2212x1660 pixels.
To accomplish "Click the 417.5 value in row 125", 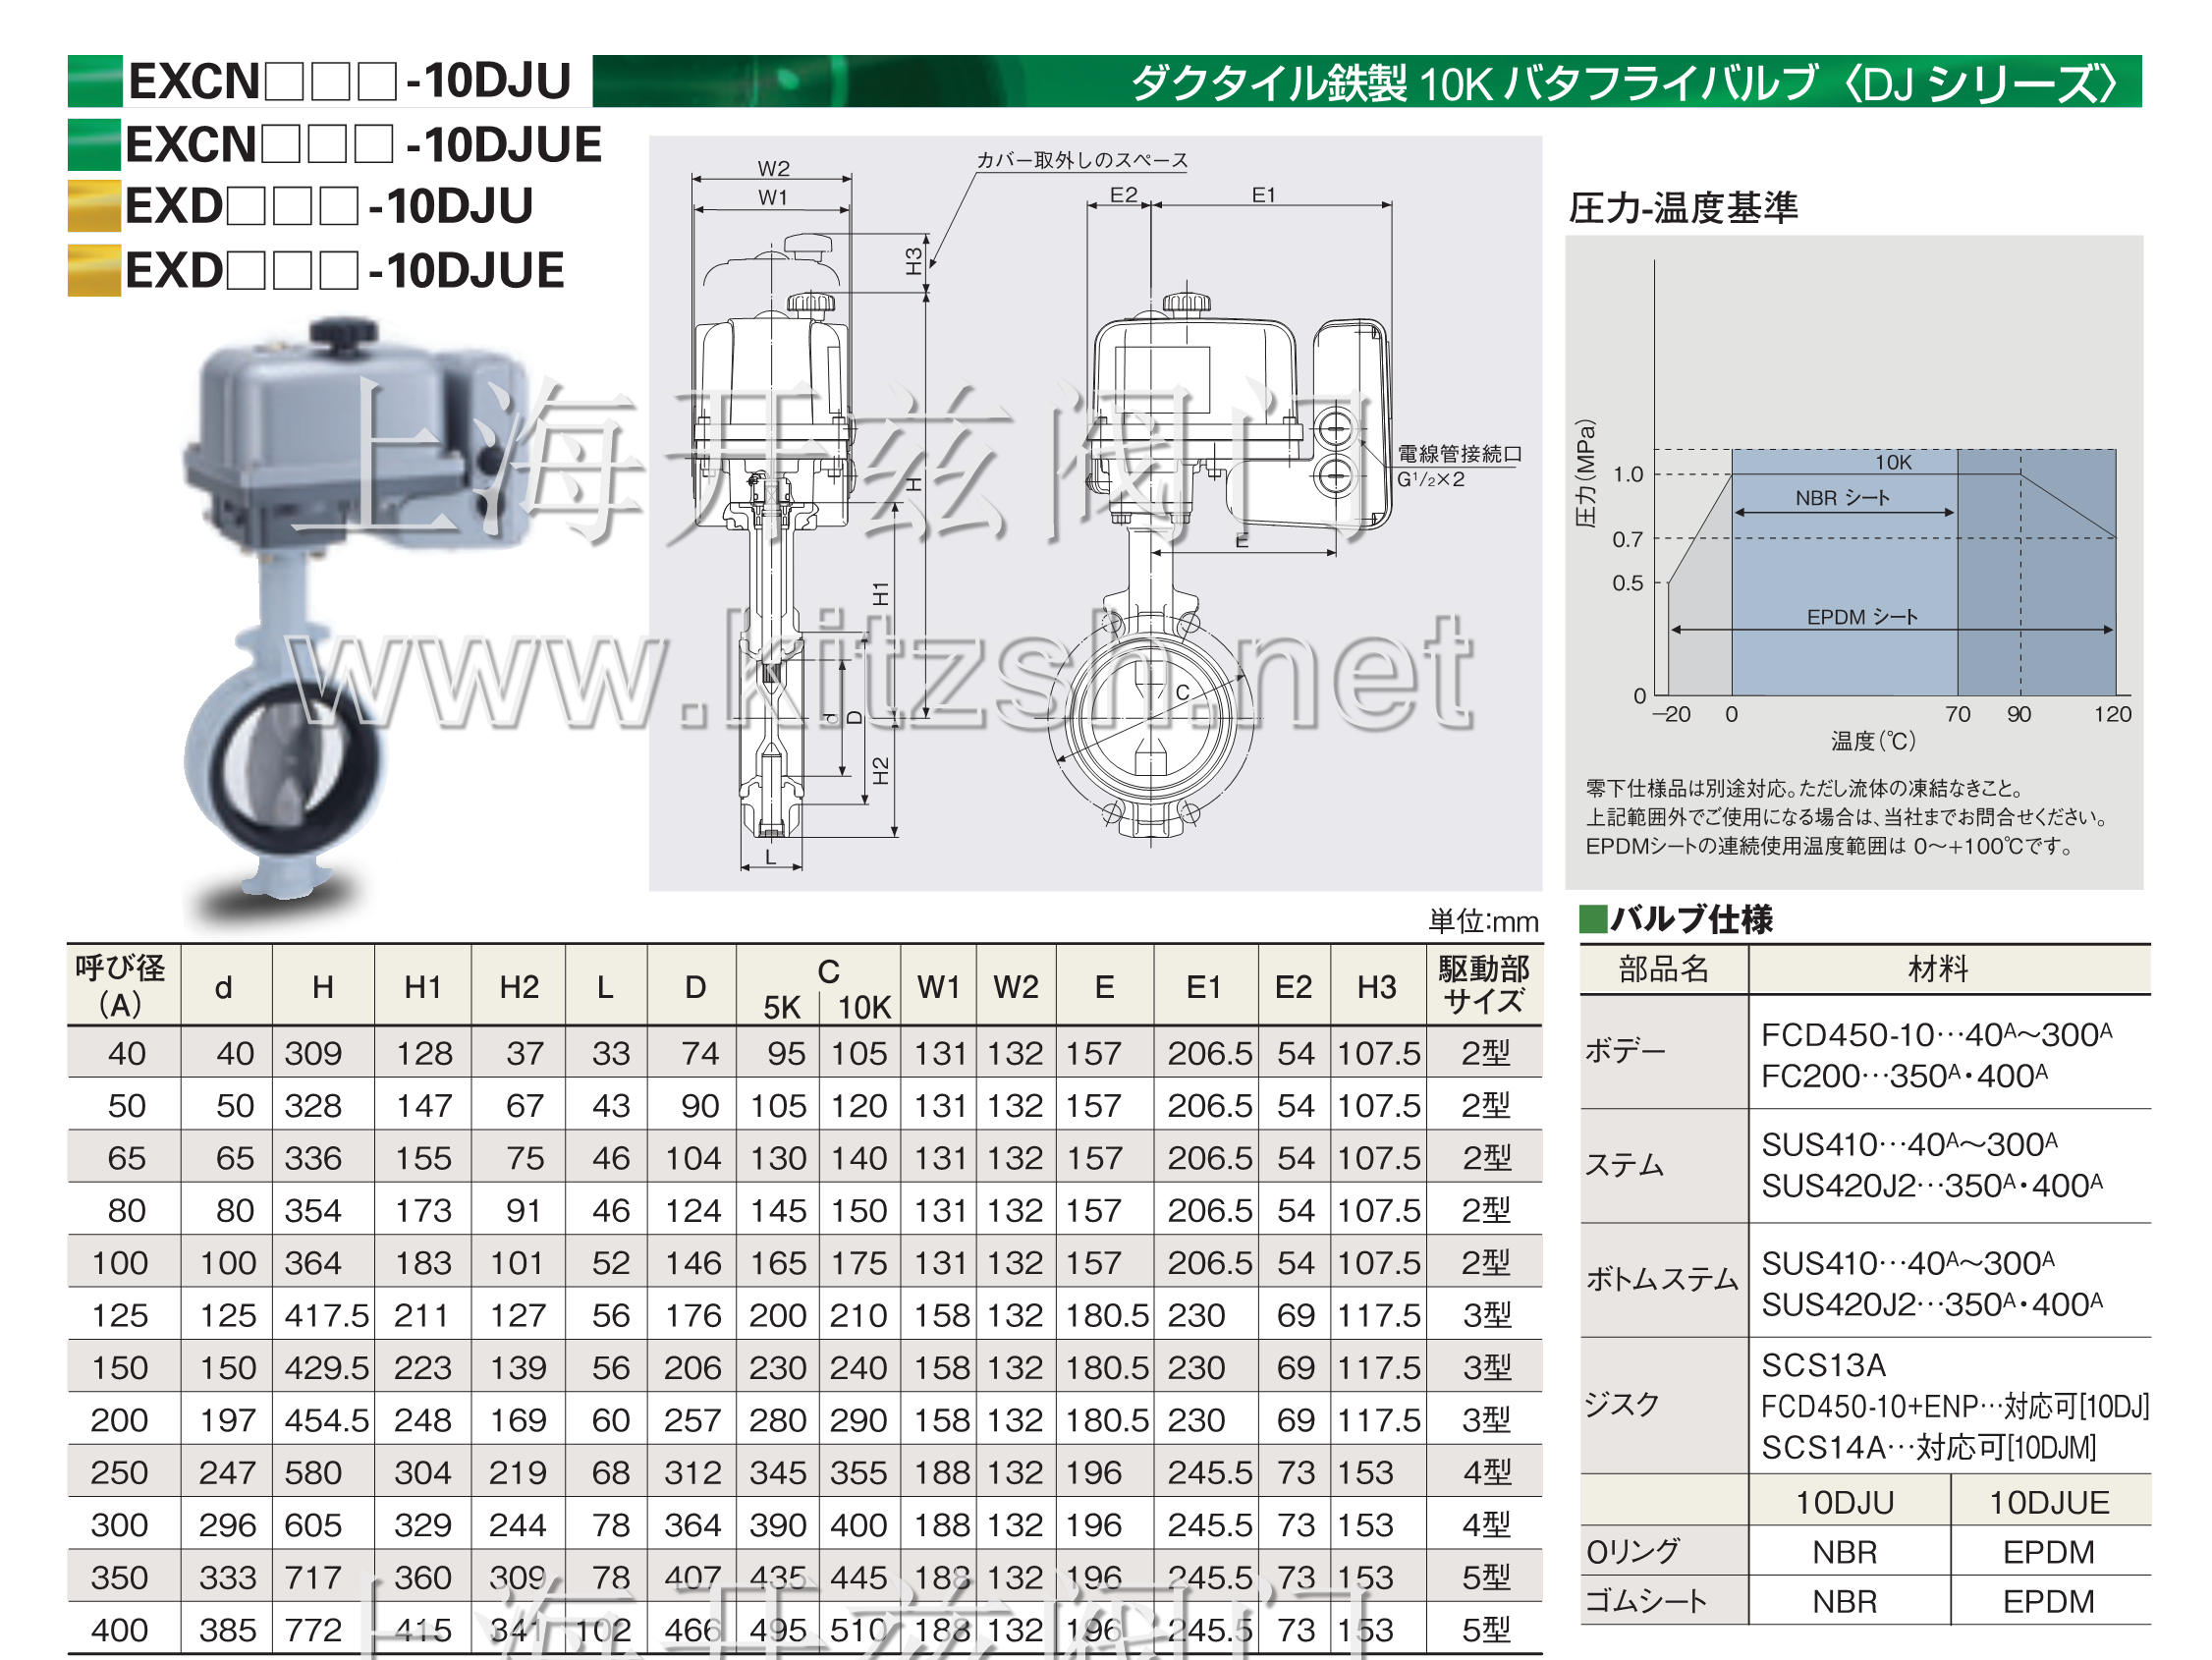I will (326, 1315).
